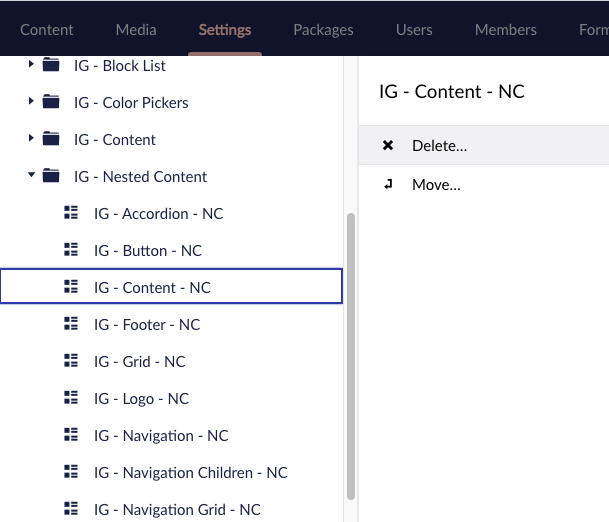Select IG - Color Pickers folder label
The height and width of the screenshot is (522, 609).
coord(131,103)
